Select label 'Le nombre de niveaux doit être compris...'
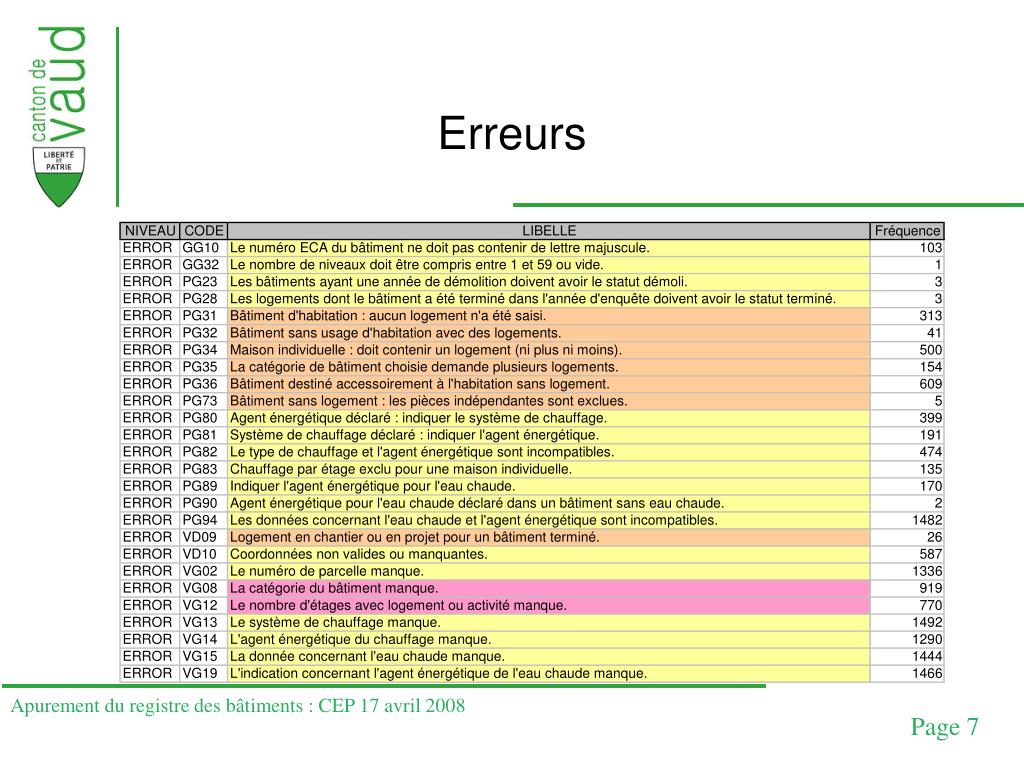 coord(417,265)
